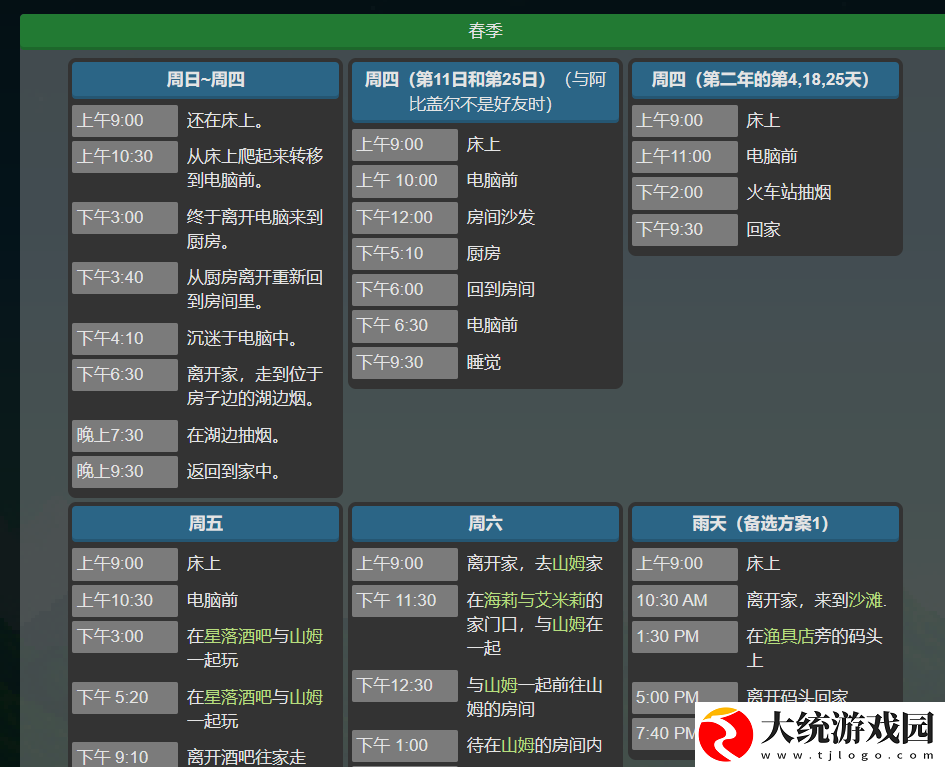This screenshot has height=767, width=945.
Task: Click the 星落酒吧 link in Friday's 下午 5:20 row
Action: click(x=237, y=697)
